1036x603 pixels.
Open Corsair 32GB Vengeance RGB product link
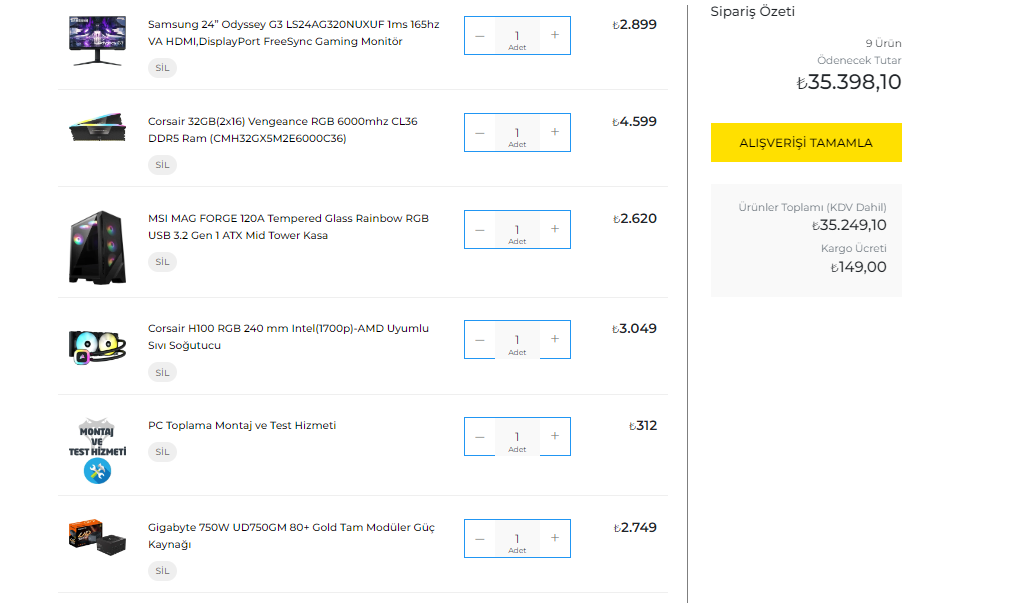coord(282,130)
